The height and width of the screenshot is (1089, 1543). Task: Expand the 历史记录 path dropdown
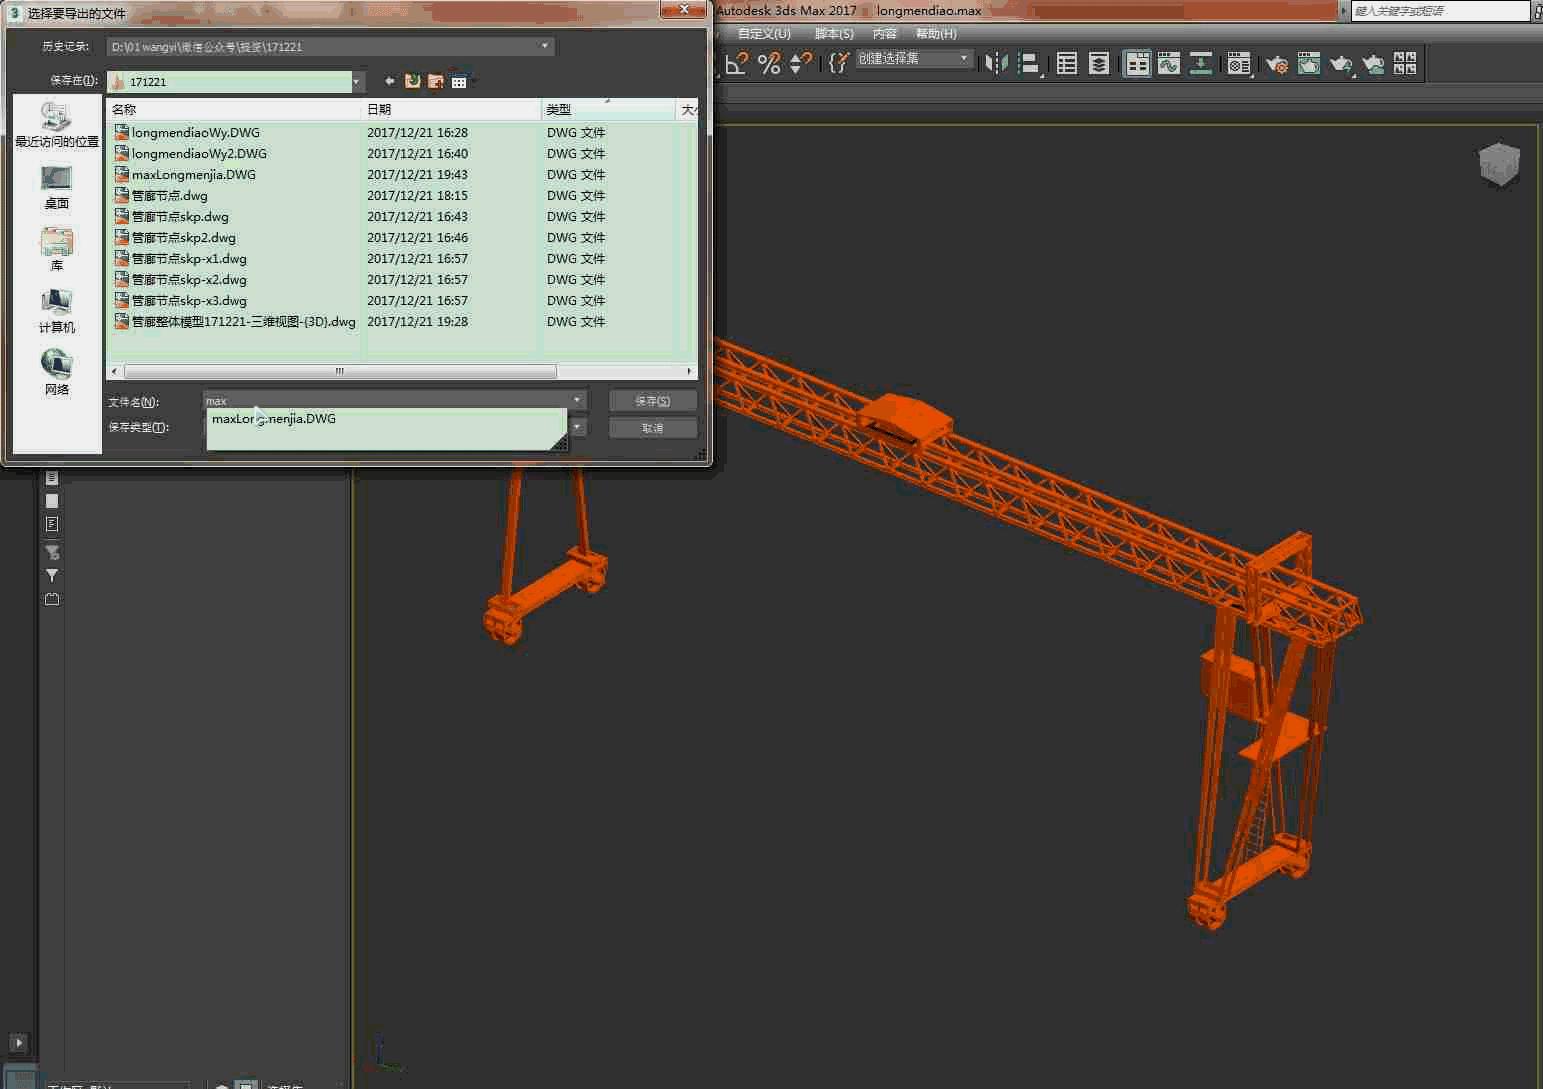coord(544,46)
